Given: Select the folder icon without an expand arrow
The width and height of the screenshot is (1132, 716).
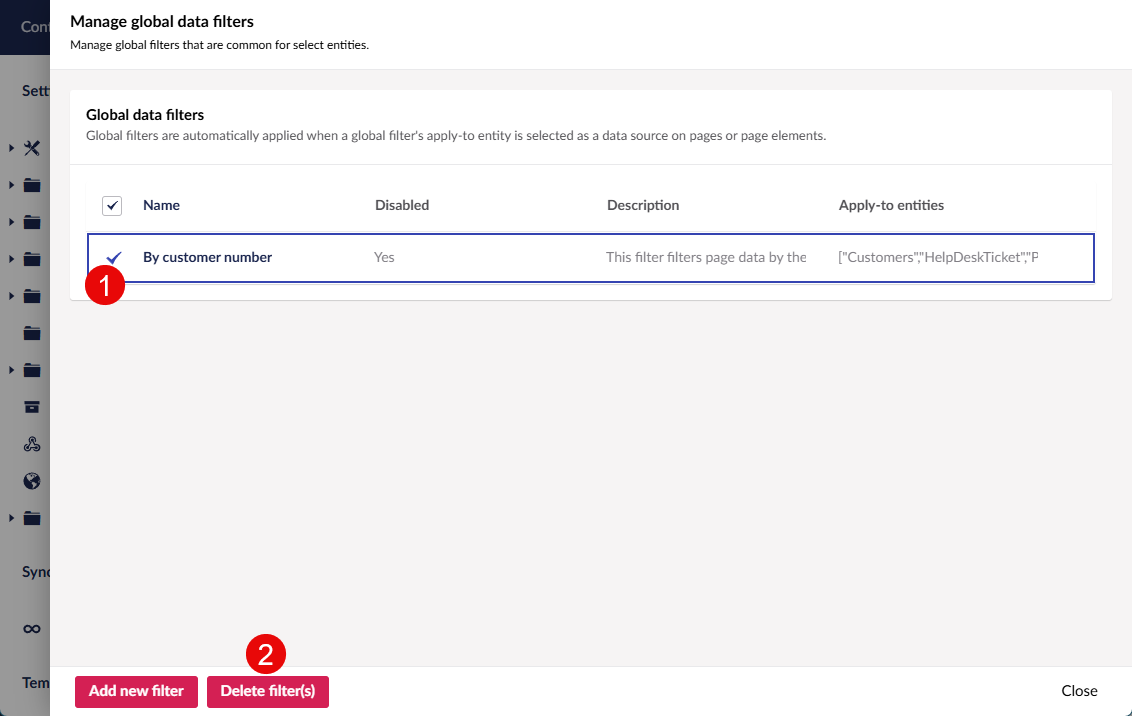Looking at the screenshot, I should (32, 333).
